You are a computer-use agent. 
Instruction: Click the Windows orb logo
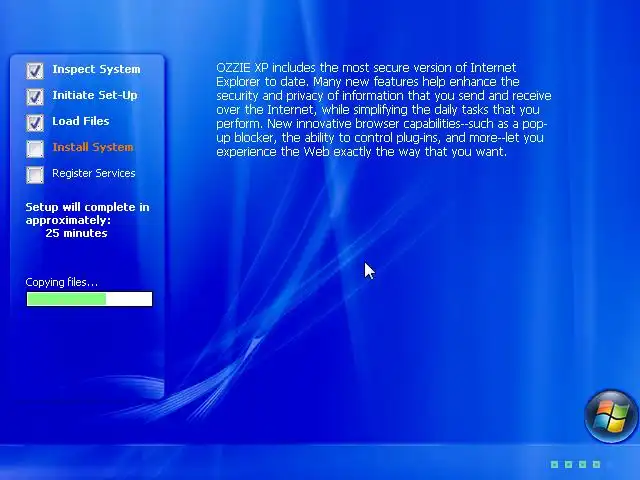[611, 416]
